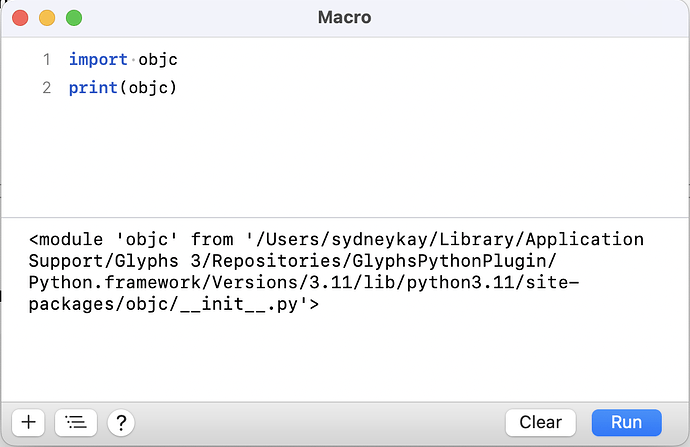Open the list icon menu beside plus button
Image resolution: width=690 pixels, height=447 pixels.
pos(75,422)
